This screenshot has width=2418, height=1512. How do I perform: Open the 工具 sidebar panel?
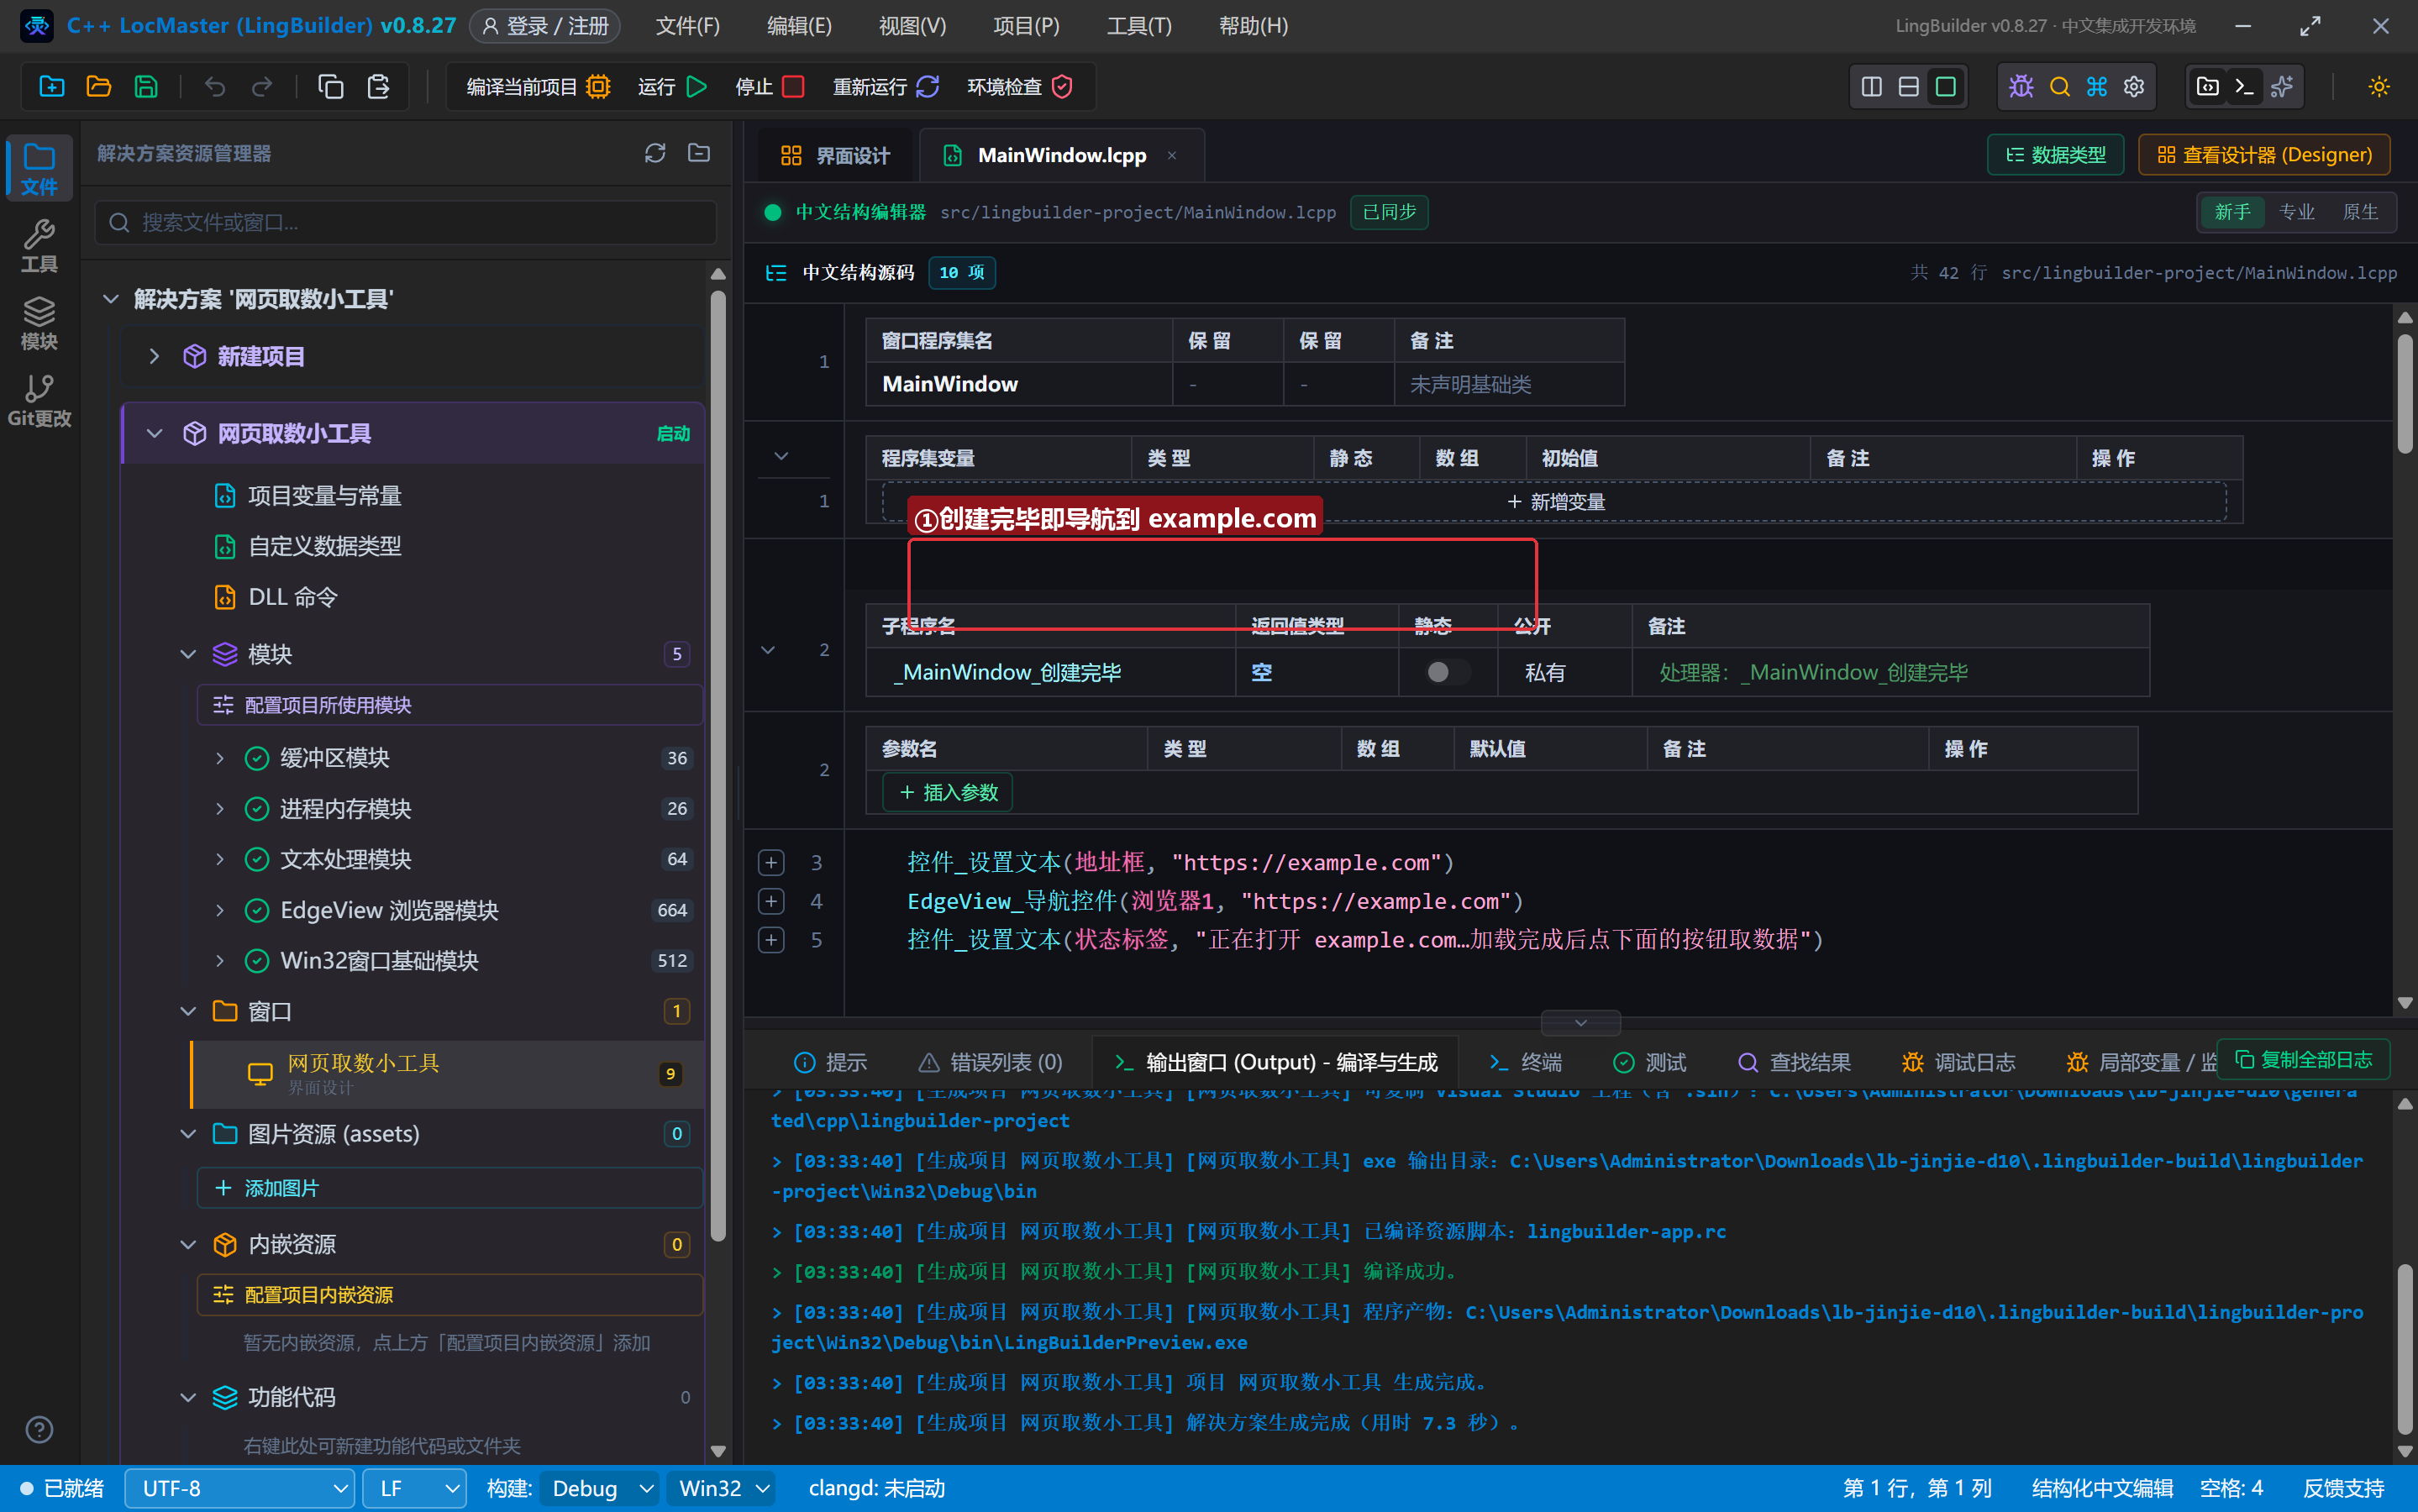coord(39,246)
